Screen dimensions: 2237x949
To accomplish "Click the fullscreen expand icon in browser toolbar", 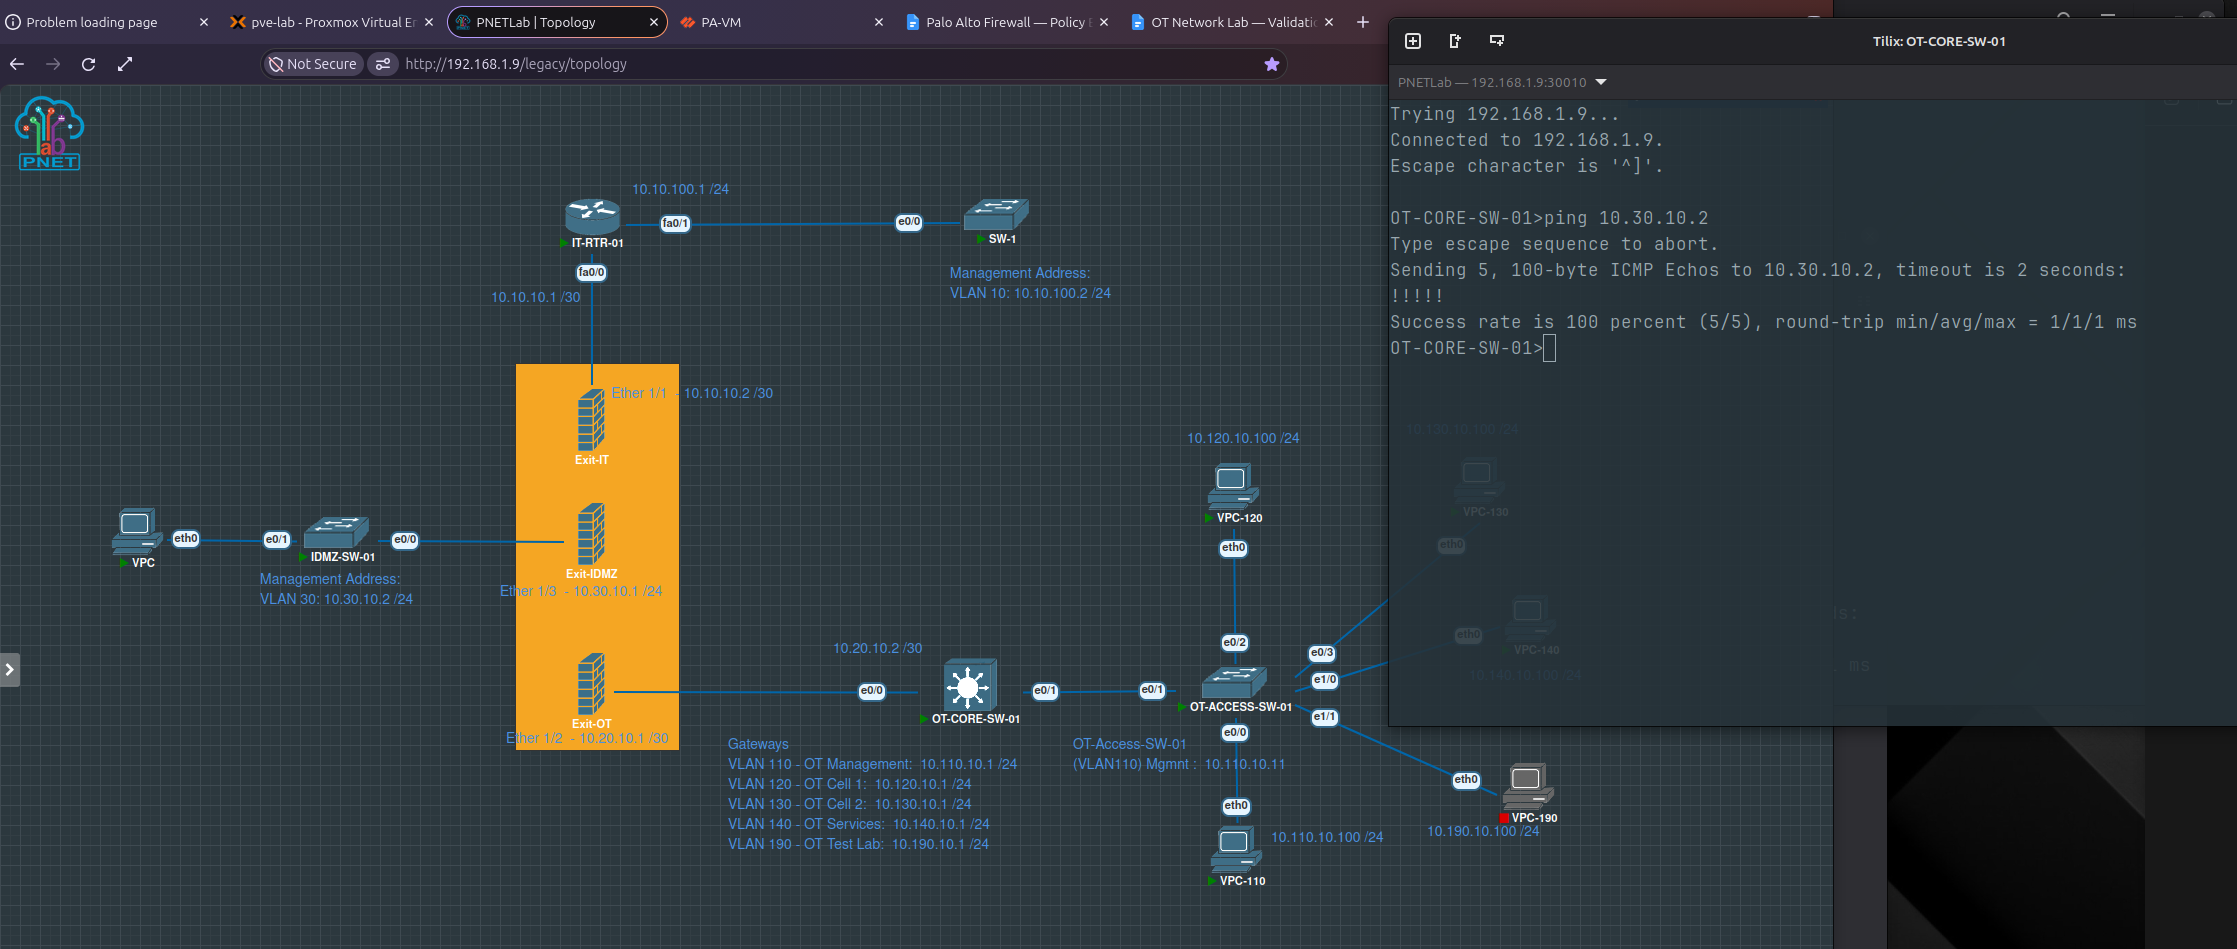I will [125, 64].
